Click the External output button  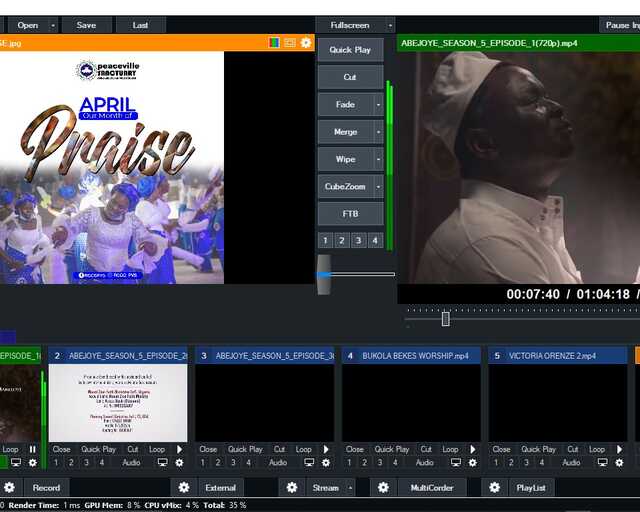pyautogui.click(x=220, y=488)
